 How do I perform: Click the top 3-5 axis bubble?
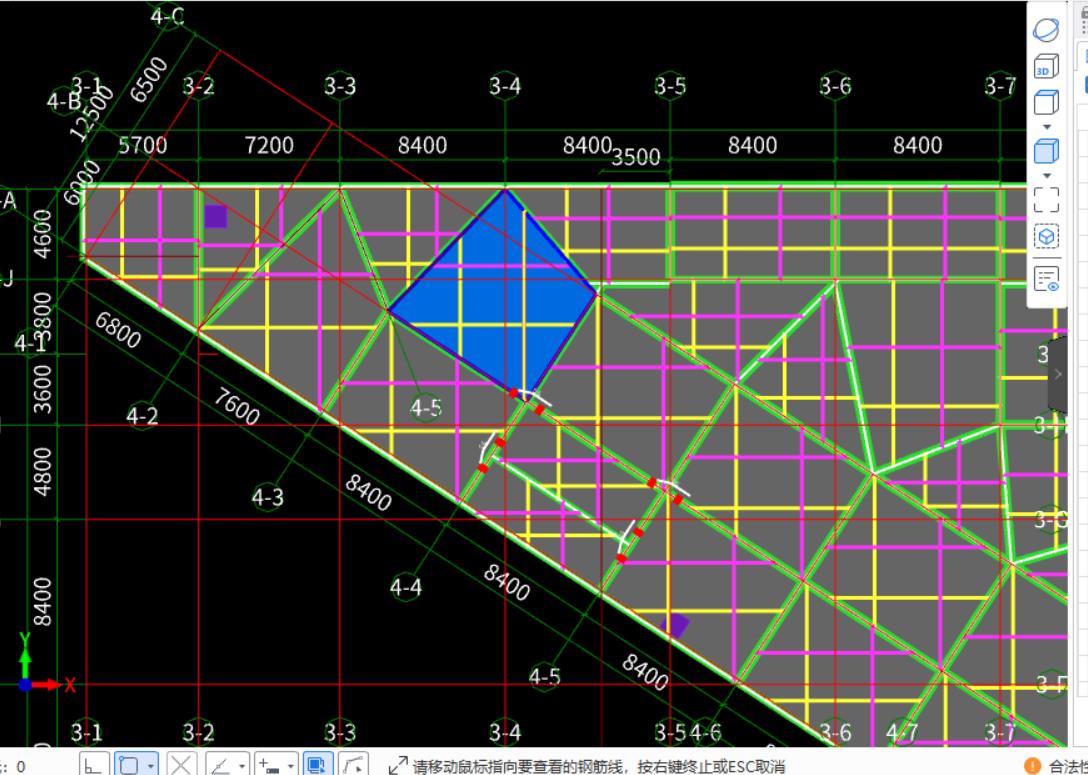click(670, 85)
